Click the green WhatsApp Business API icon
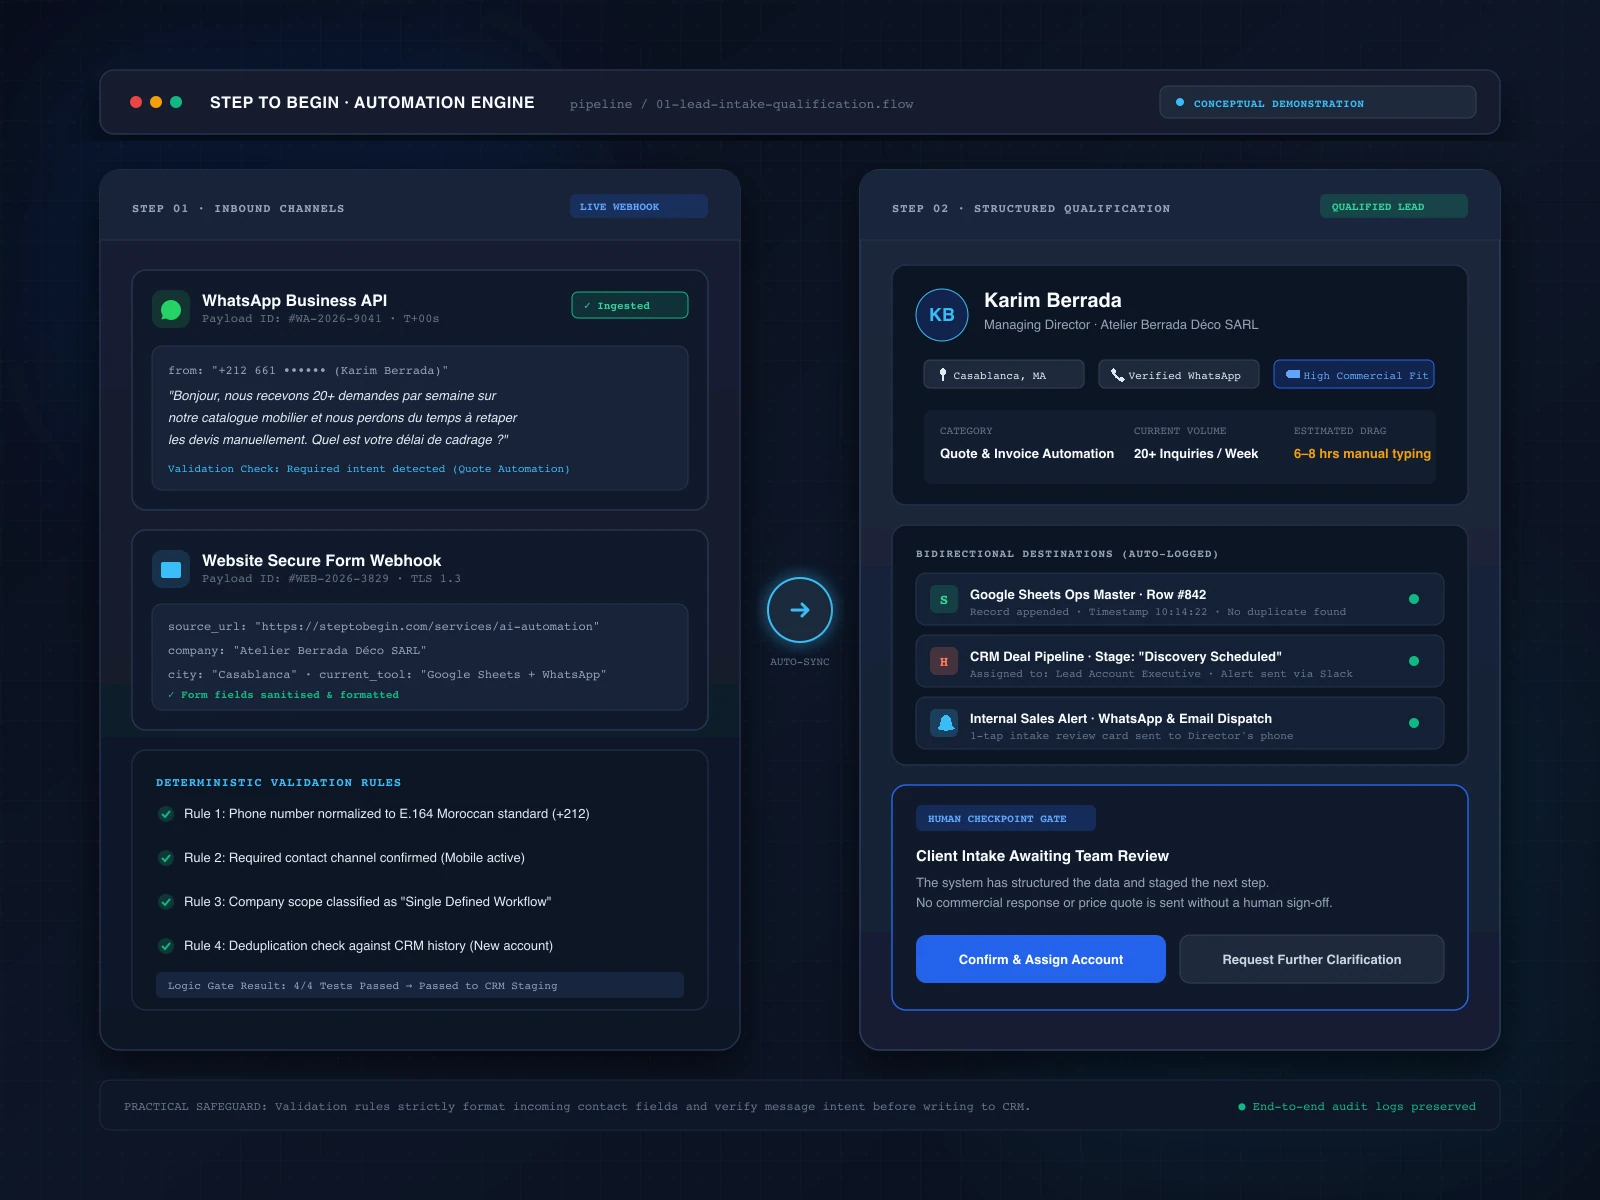 tap(171, 309)
